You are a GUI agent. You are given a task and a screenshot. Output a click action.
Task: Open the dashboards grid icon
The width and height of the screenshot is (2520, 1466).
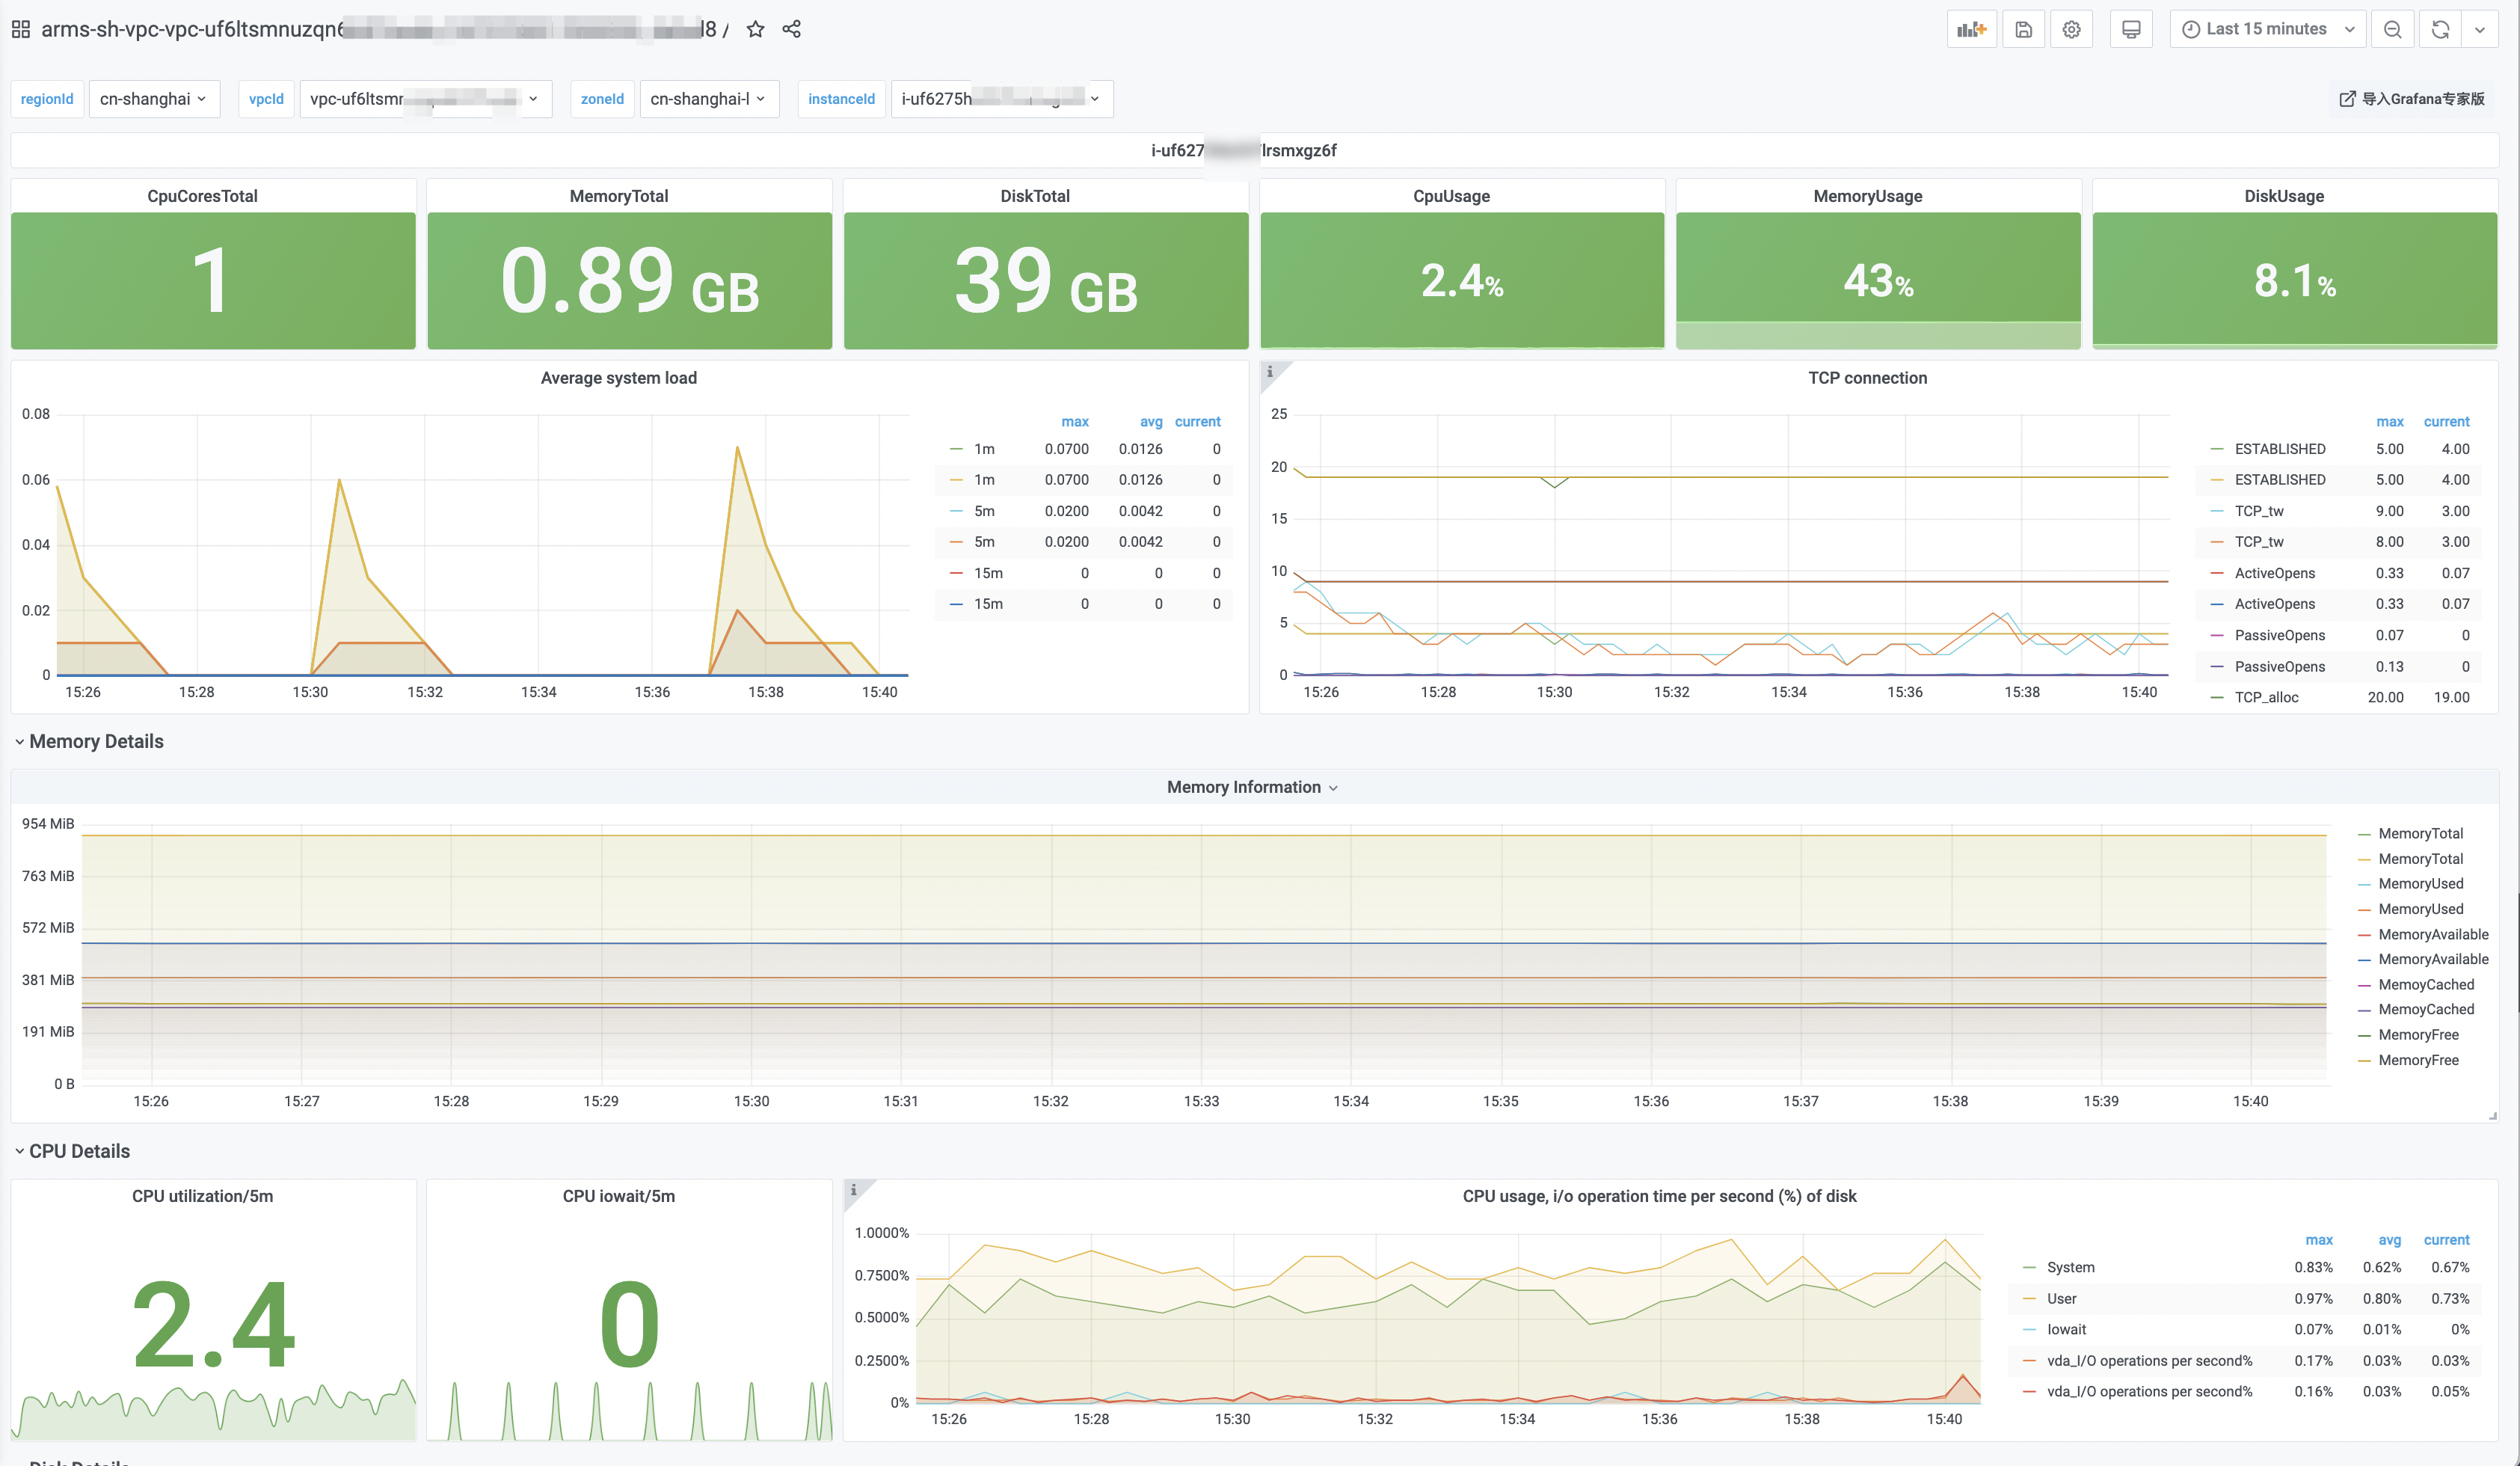point(20,29)
